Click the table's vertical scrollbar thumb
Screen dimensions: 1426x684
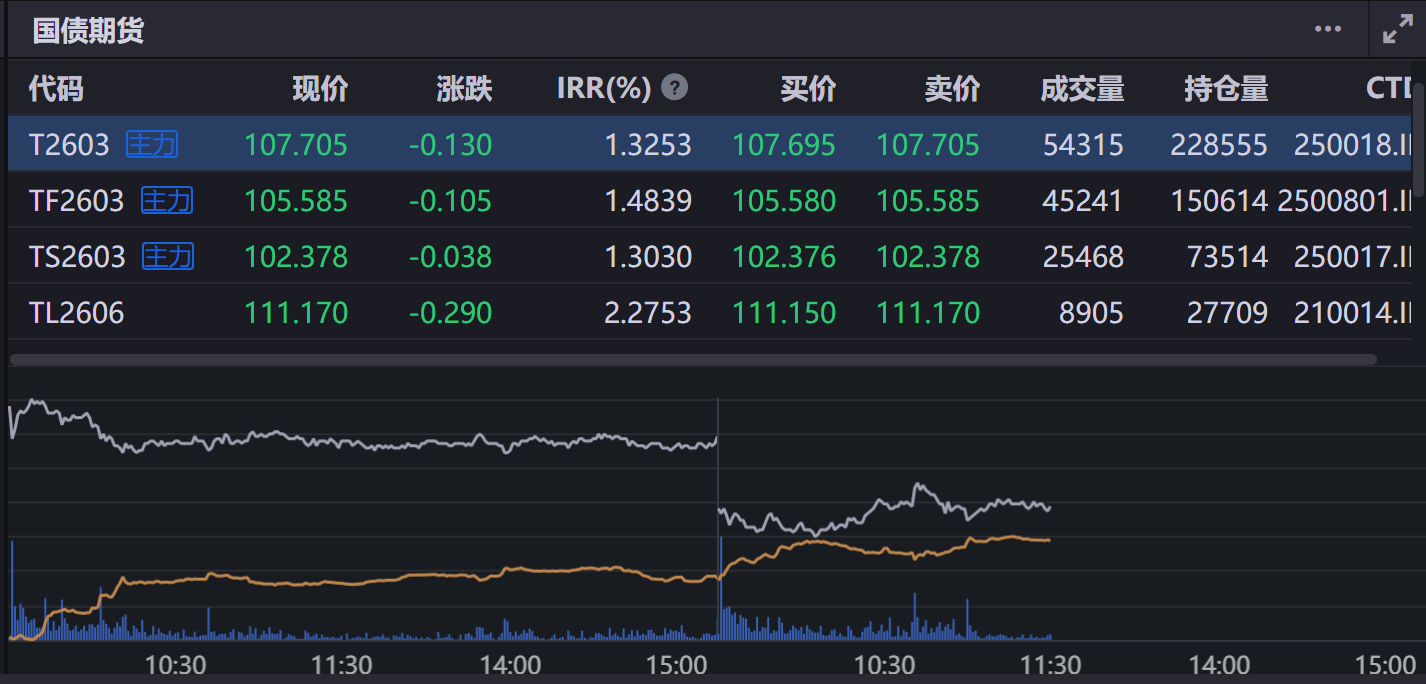(x=1419, y=140)
